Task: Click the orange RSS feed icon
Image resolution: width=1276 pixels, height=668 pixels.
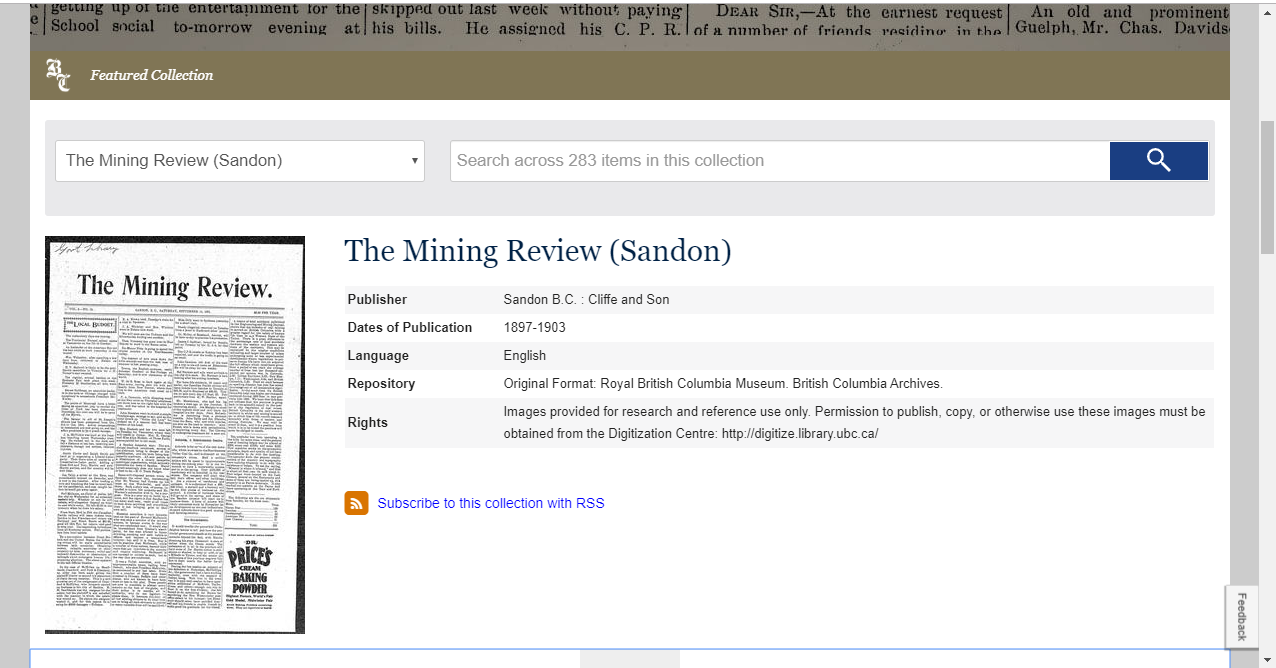Action: [x=356, y=503]
